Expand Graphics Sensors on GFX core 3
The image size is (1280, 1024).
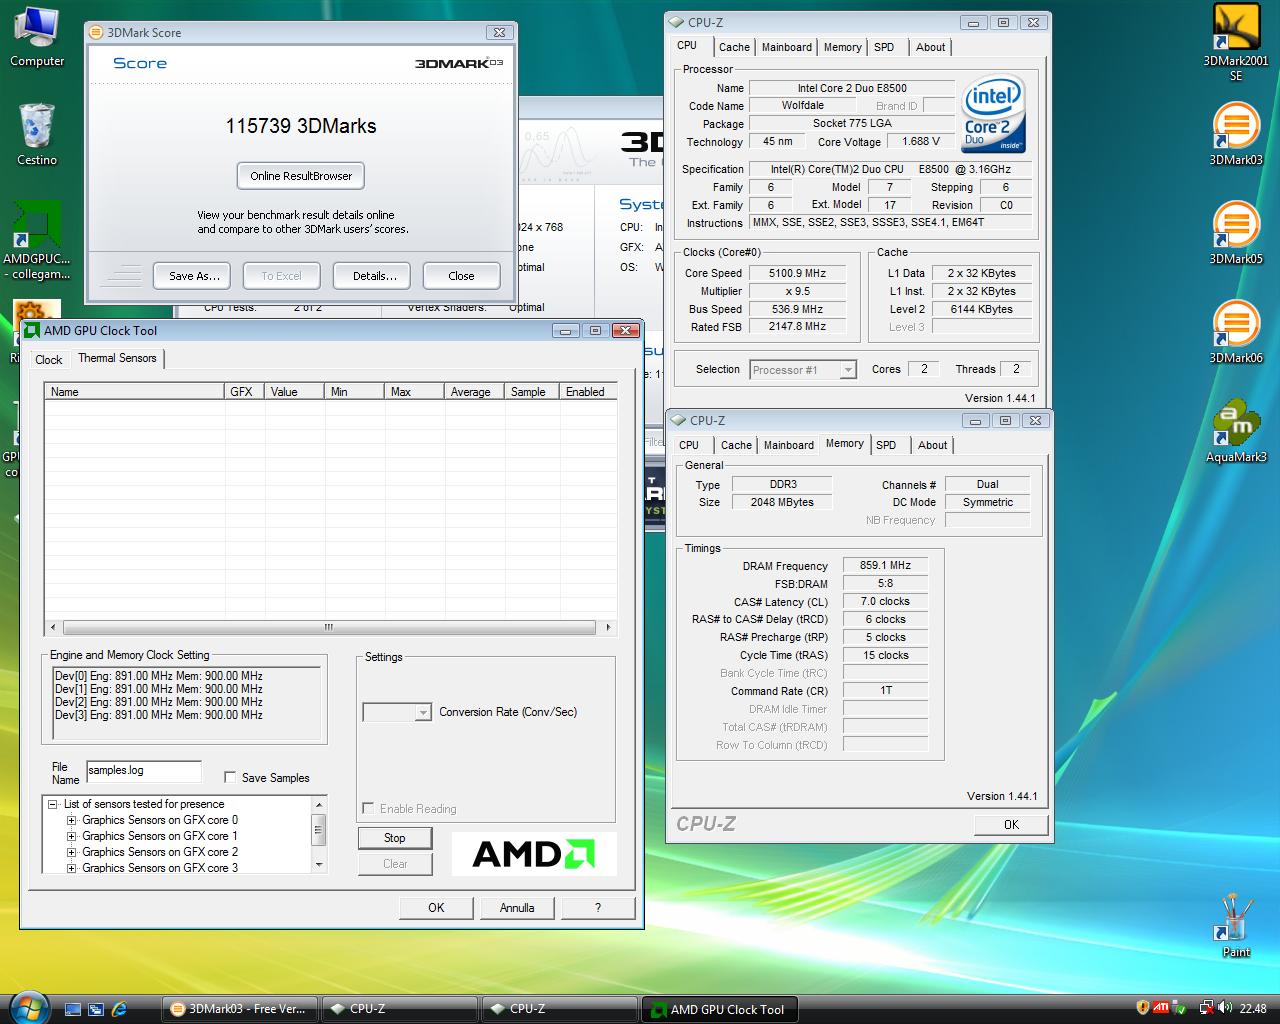pyautogui.click(x=71, y=868)
